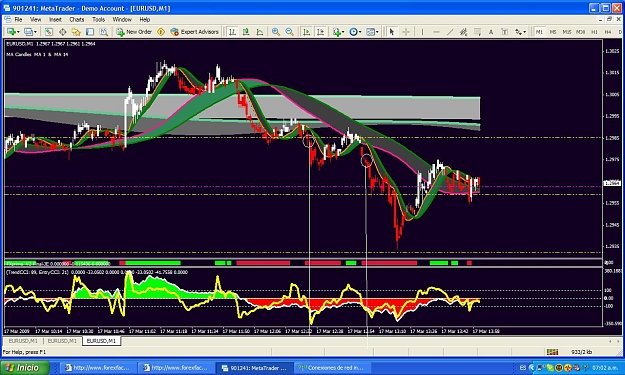Switch to M1 timeframe

[x=539, y=32]
